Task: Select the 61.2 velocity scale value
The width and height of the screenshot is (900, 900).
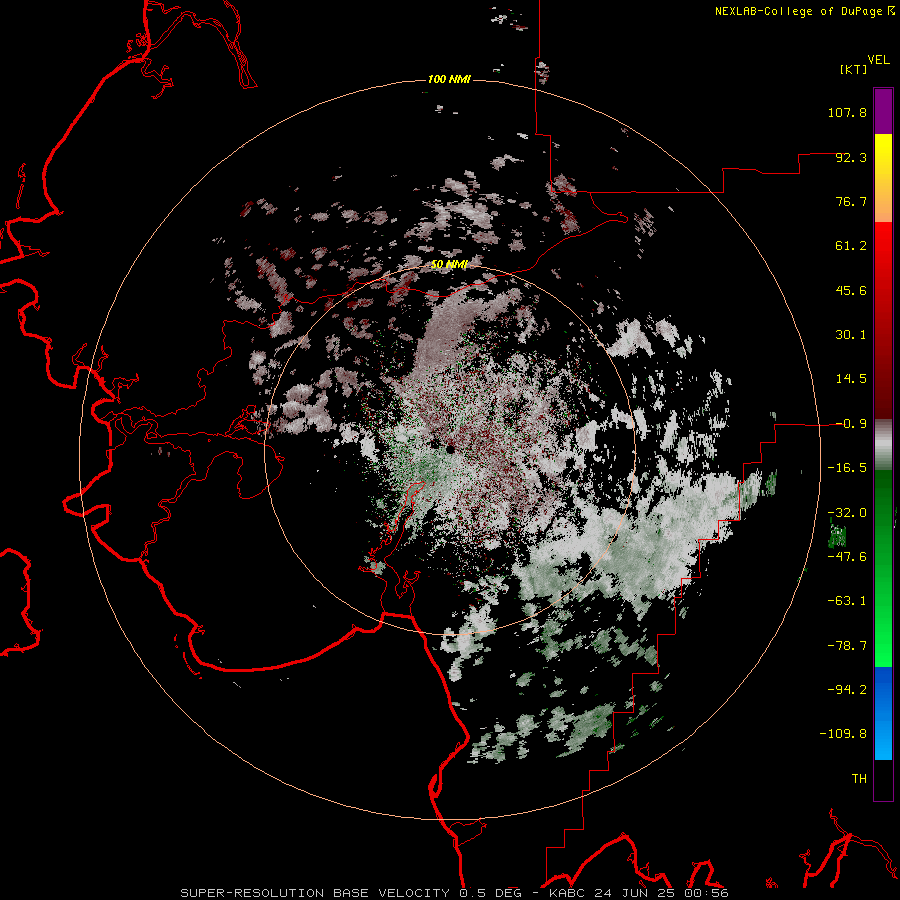Action: (x=851, y=246)
